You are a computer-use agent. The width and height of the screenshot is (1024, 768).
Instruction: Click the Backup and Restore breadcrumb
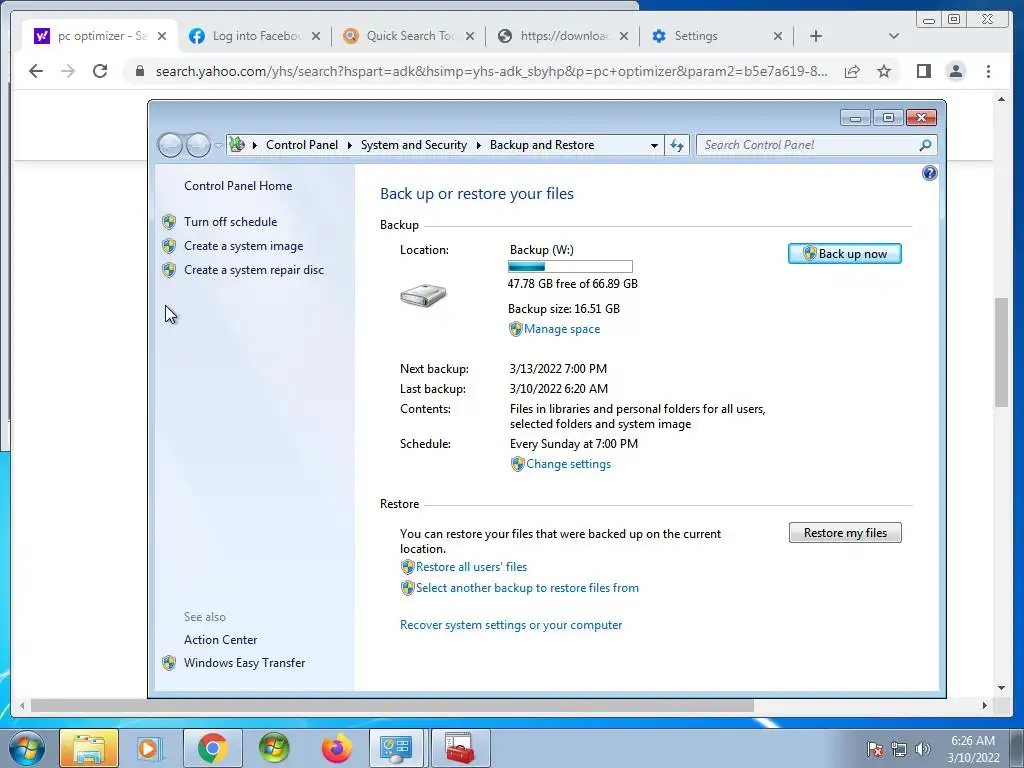tap(542, 145)
